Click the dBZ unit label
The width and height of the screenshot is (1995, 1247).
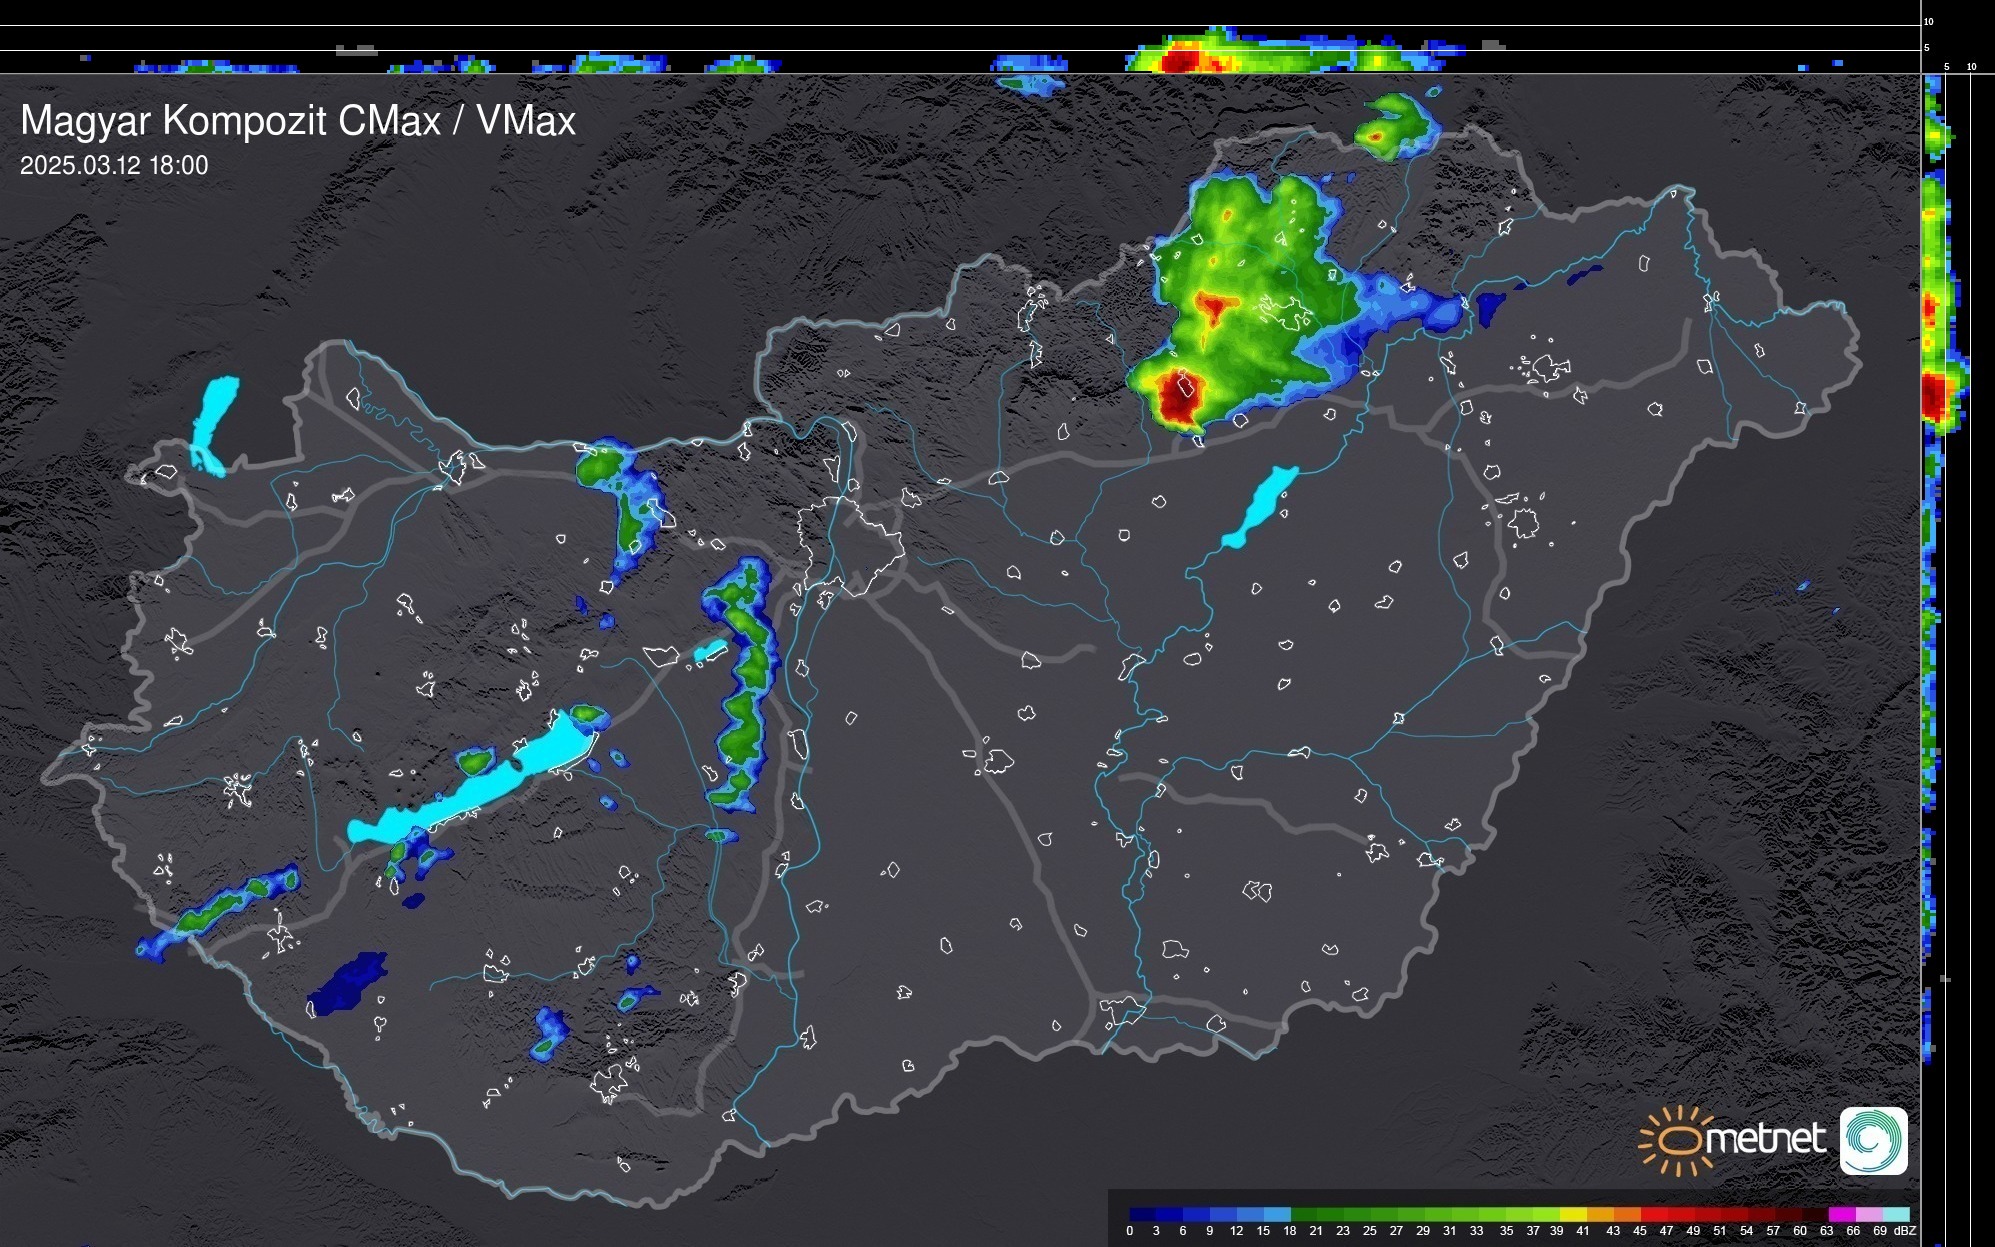[x=1905, y=1231]
